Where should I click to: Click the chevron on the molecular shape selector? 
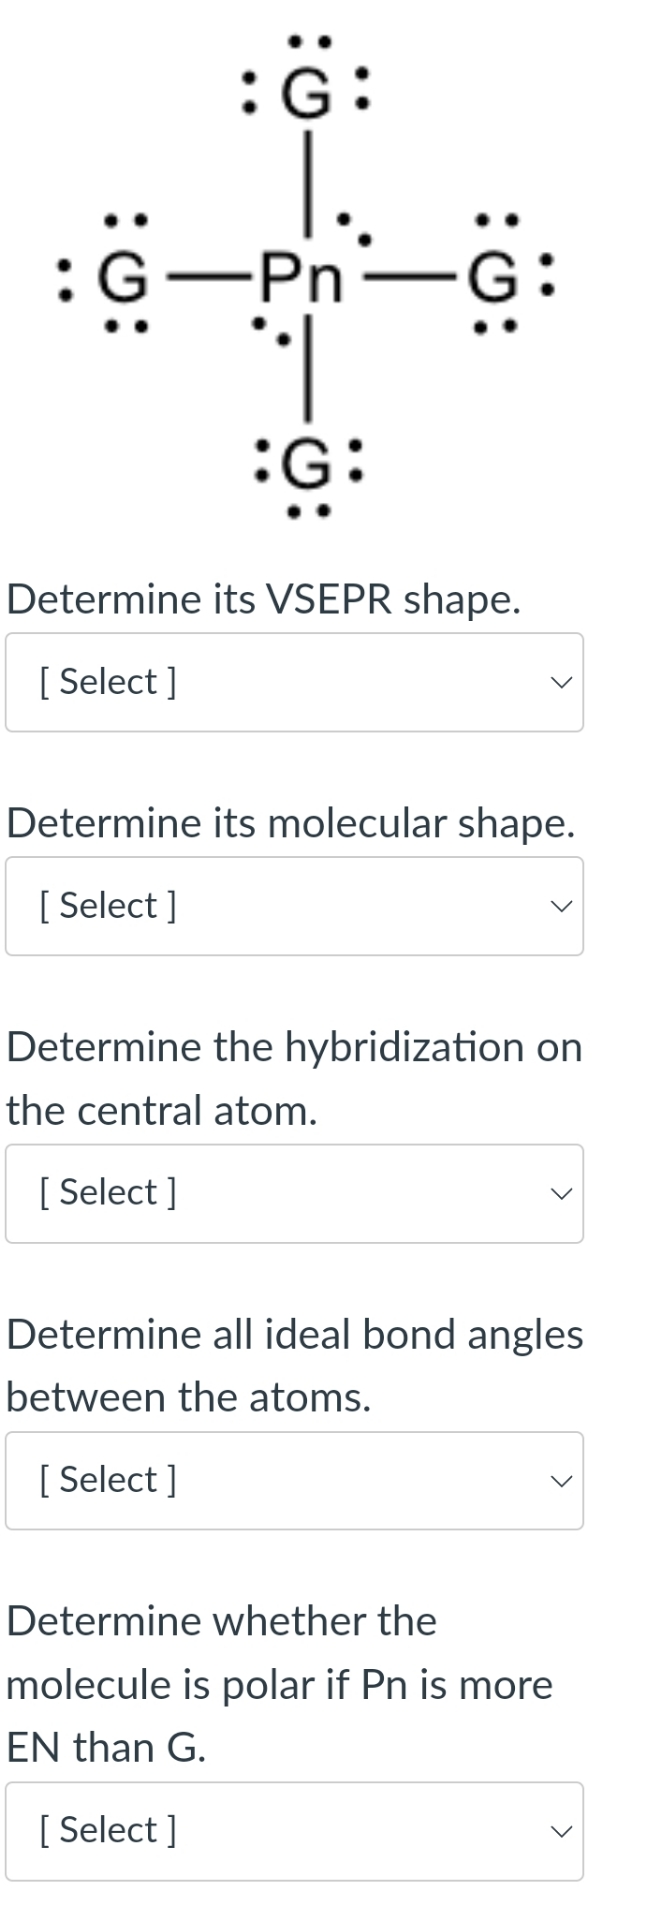click(563, 905)
